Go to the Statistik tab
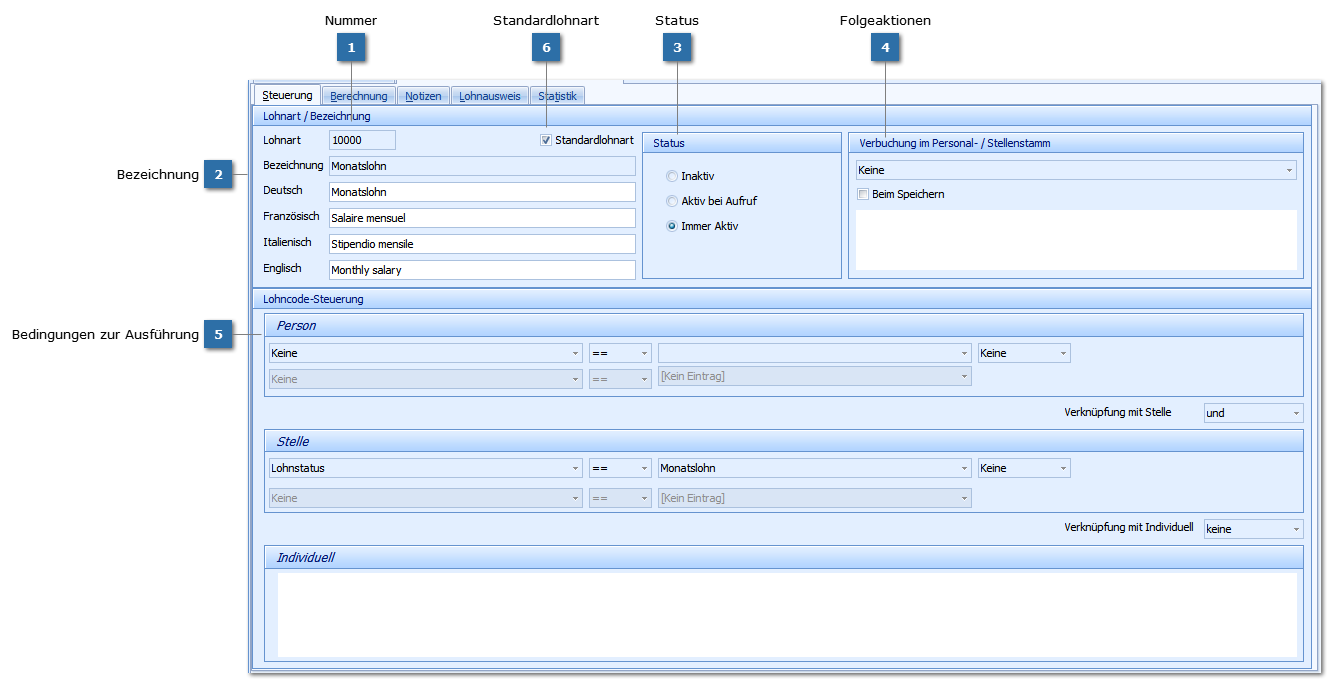The width and height of the screenshot is (1330, 682). (557, 96)
